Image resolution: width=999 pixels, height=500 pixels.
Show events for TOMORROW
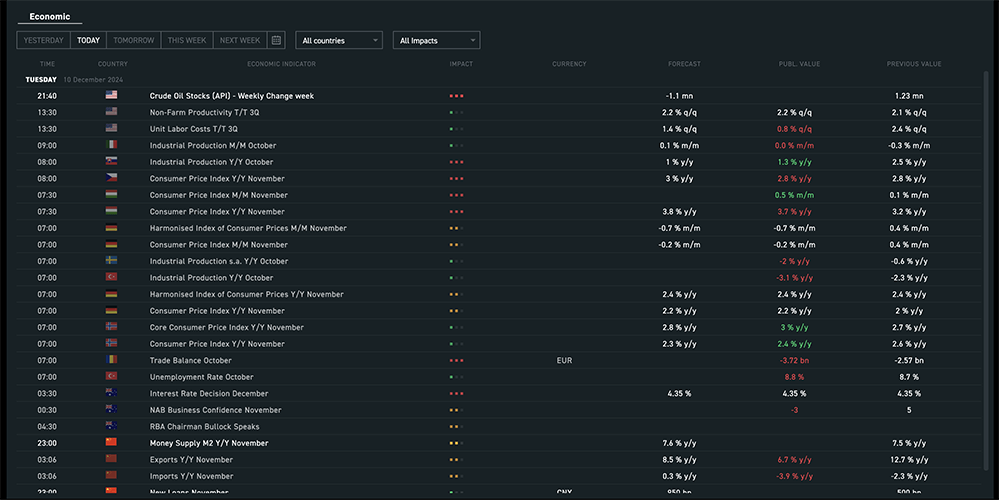pyautogui.click(x=134, y=40)
